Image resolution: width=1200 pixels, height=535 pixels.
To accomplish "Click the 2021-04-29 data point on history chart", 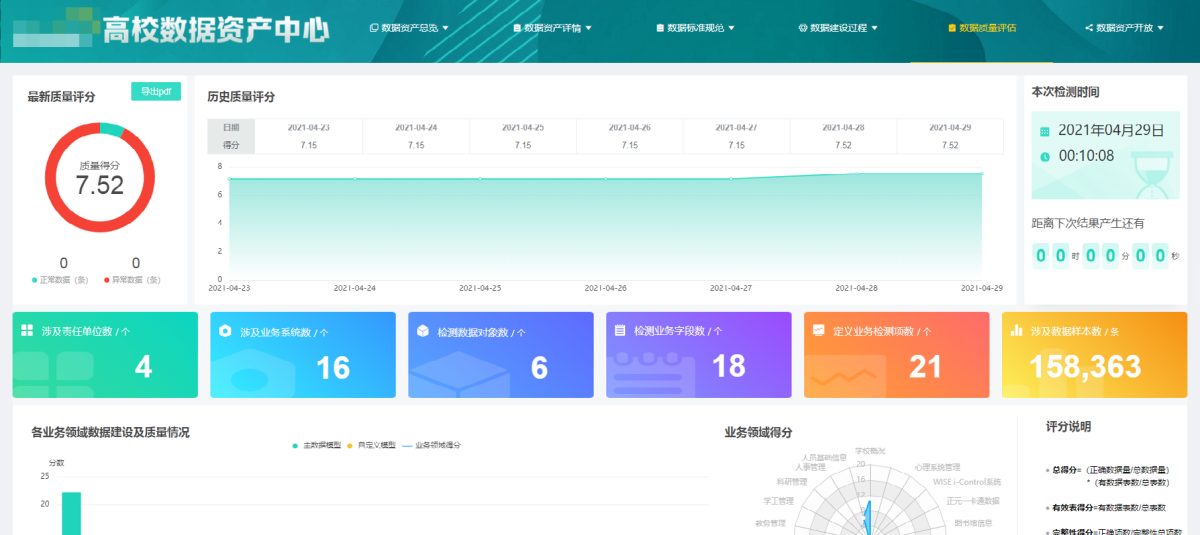I will [x=982, y=174].
